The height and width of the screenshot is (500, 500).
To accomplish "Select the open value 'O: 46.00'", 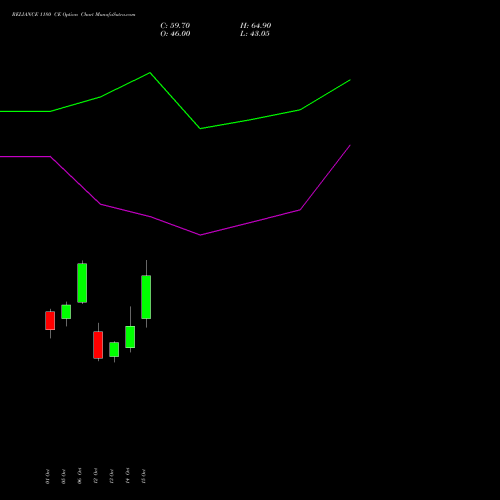I will [x=175, y=34].
